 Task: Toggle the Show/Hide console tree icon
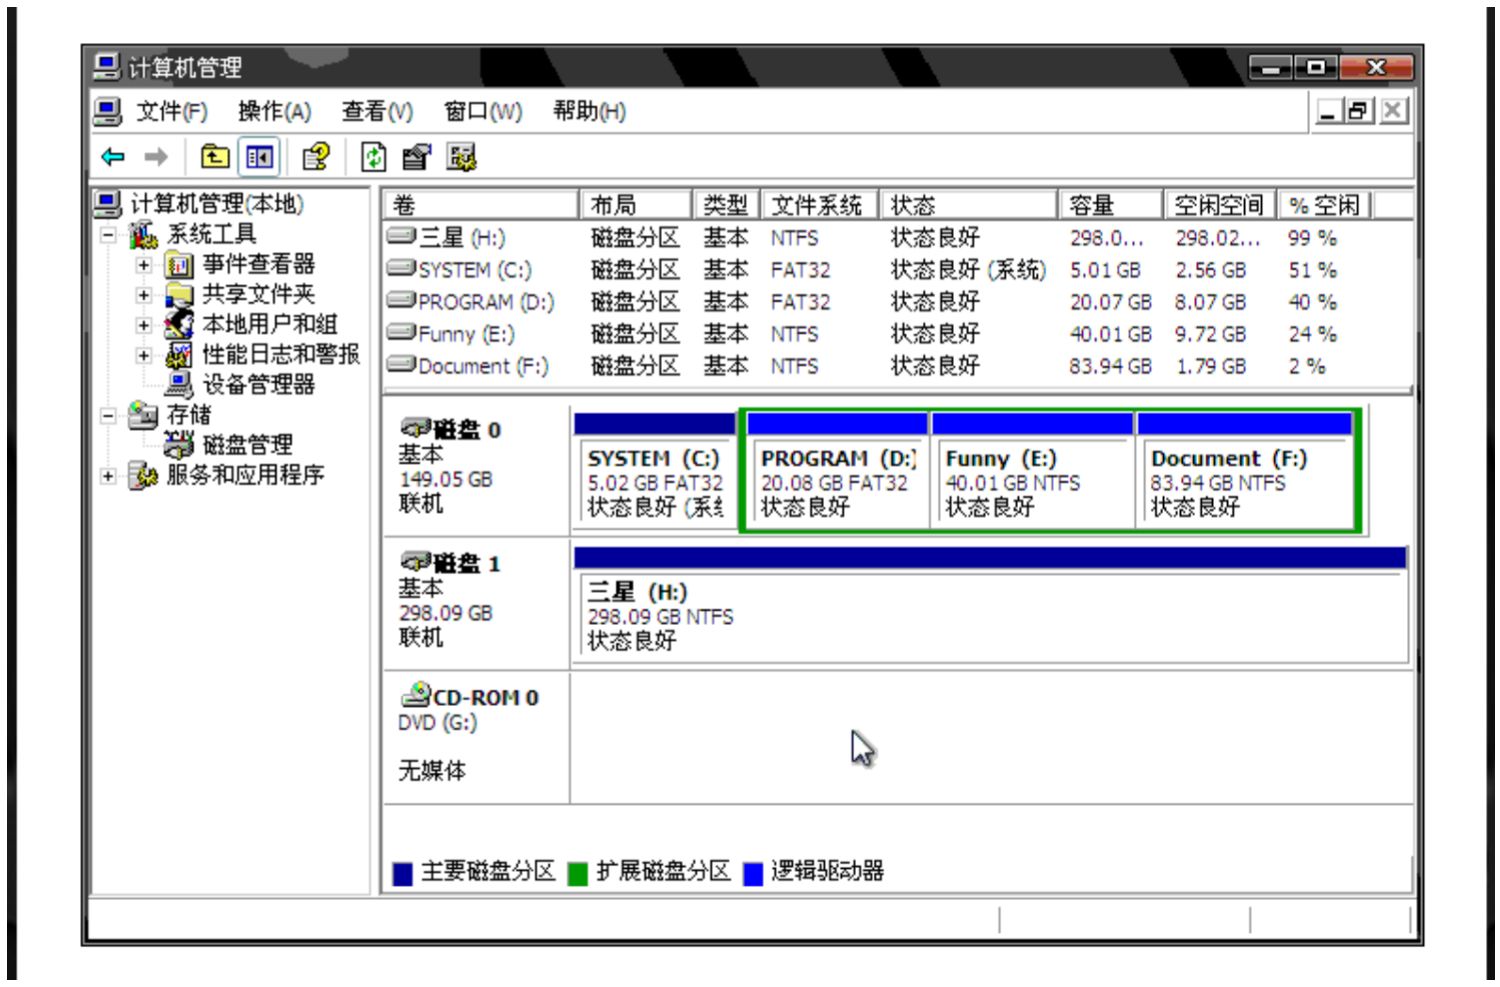(x=259, y=157)
